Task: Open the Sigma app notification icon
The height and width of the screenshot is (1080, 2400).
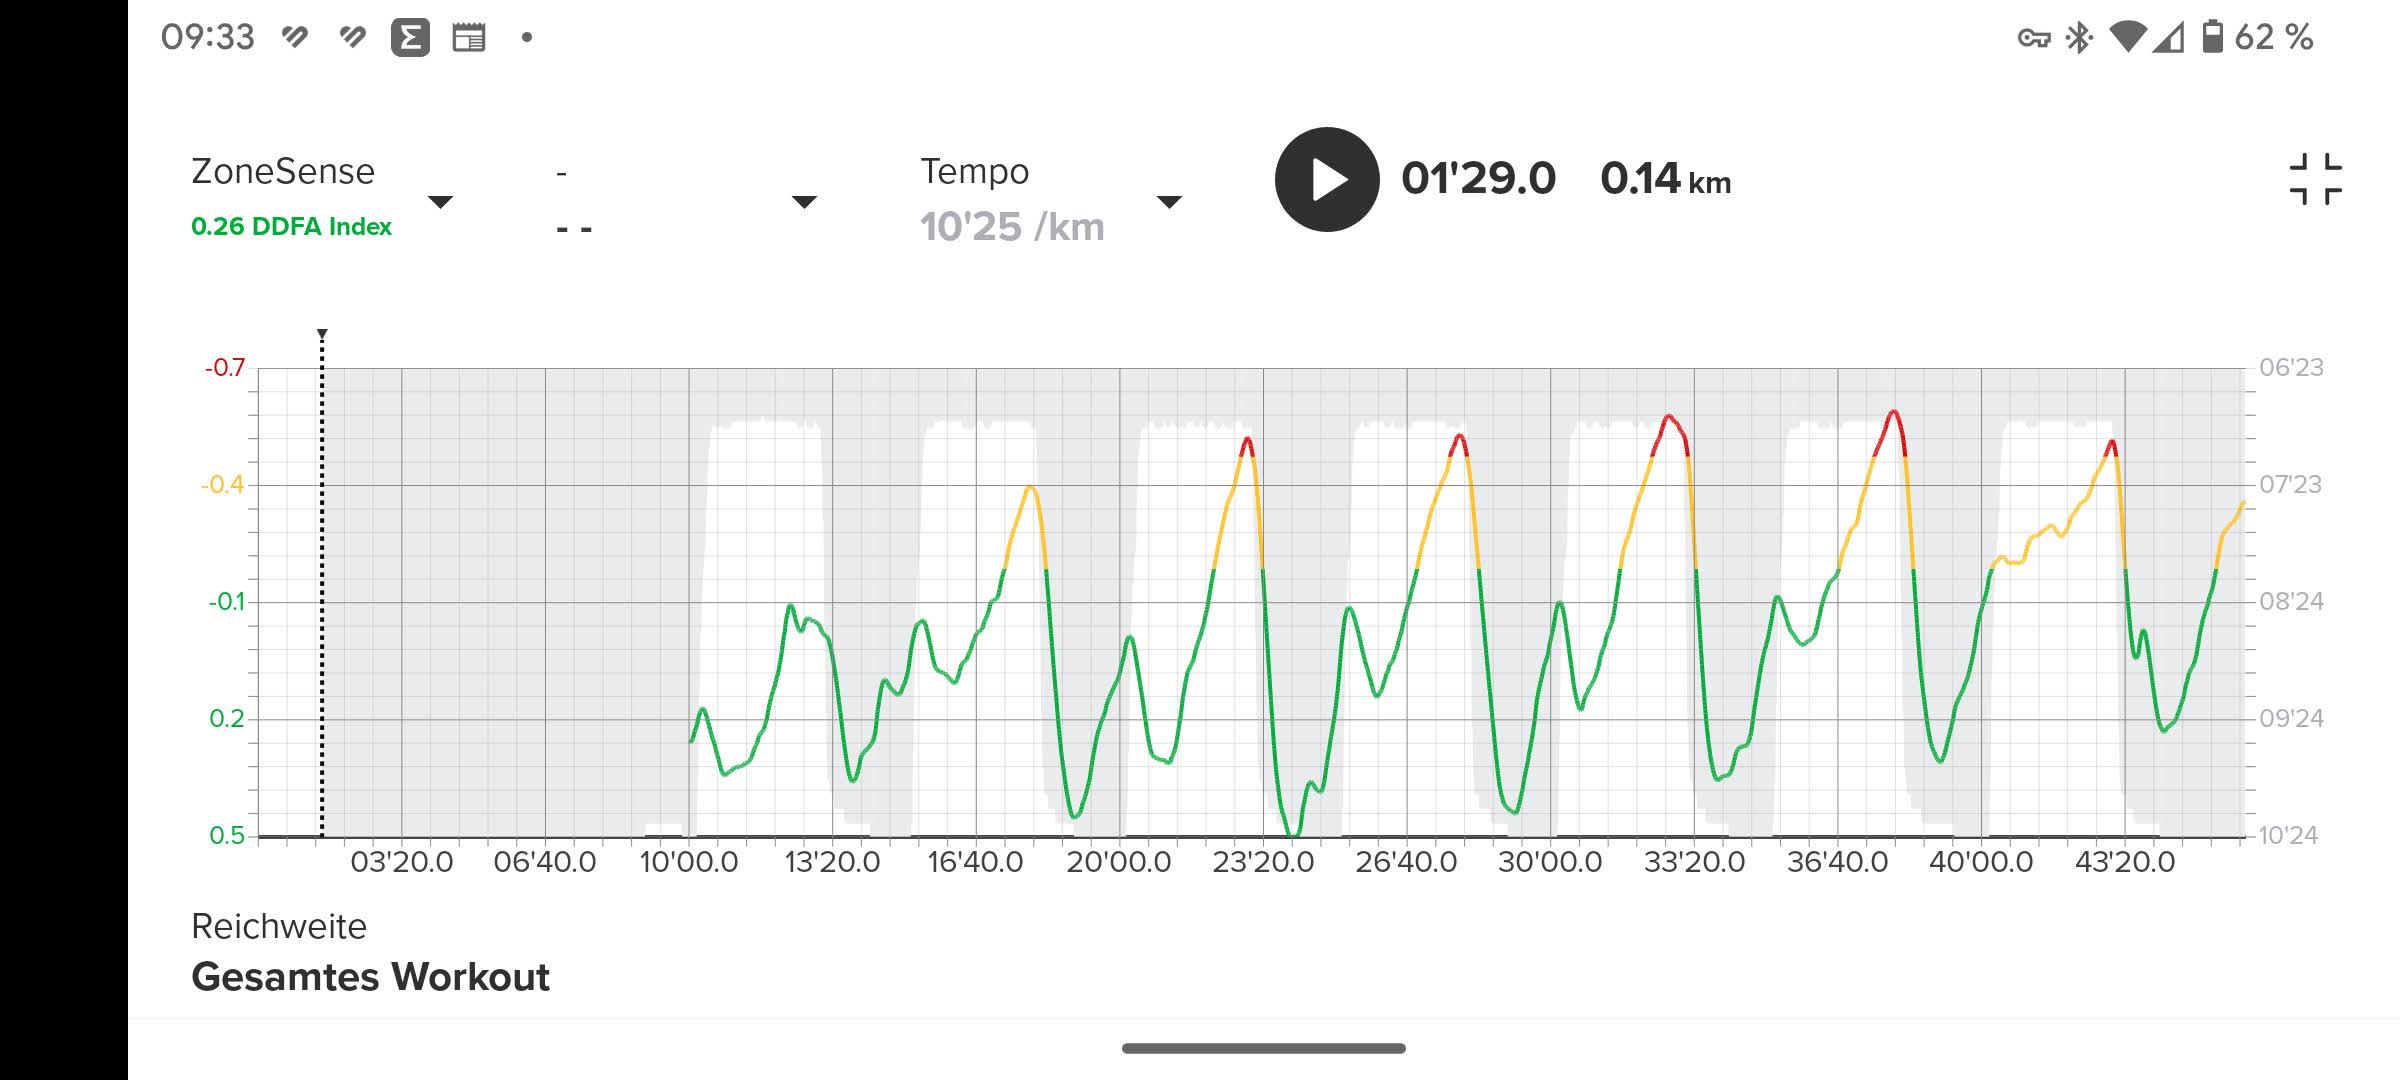Action: (x=410, y=38)
